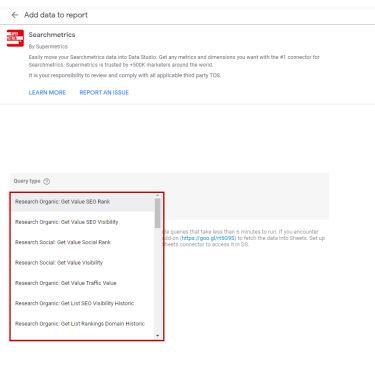Go back using the arrow icon

(x=15, y=15)
